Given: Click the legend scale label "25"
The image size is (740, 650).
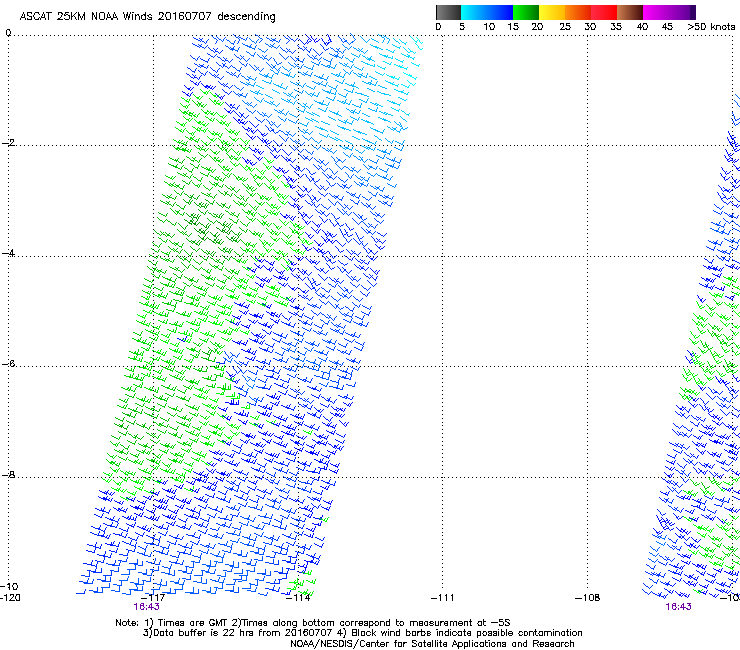Looking at the screenshot, I should click(565, 27).
